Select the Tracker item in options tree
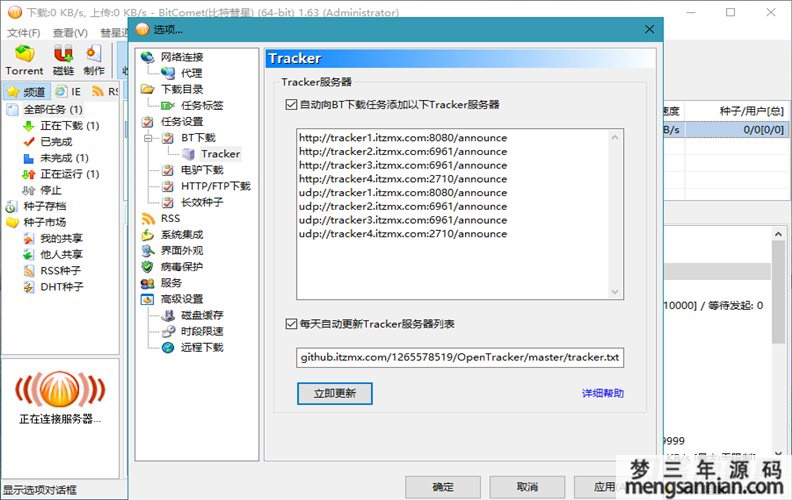 [220, 154]
